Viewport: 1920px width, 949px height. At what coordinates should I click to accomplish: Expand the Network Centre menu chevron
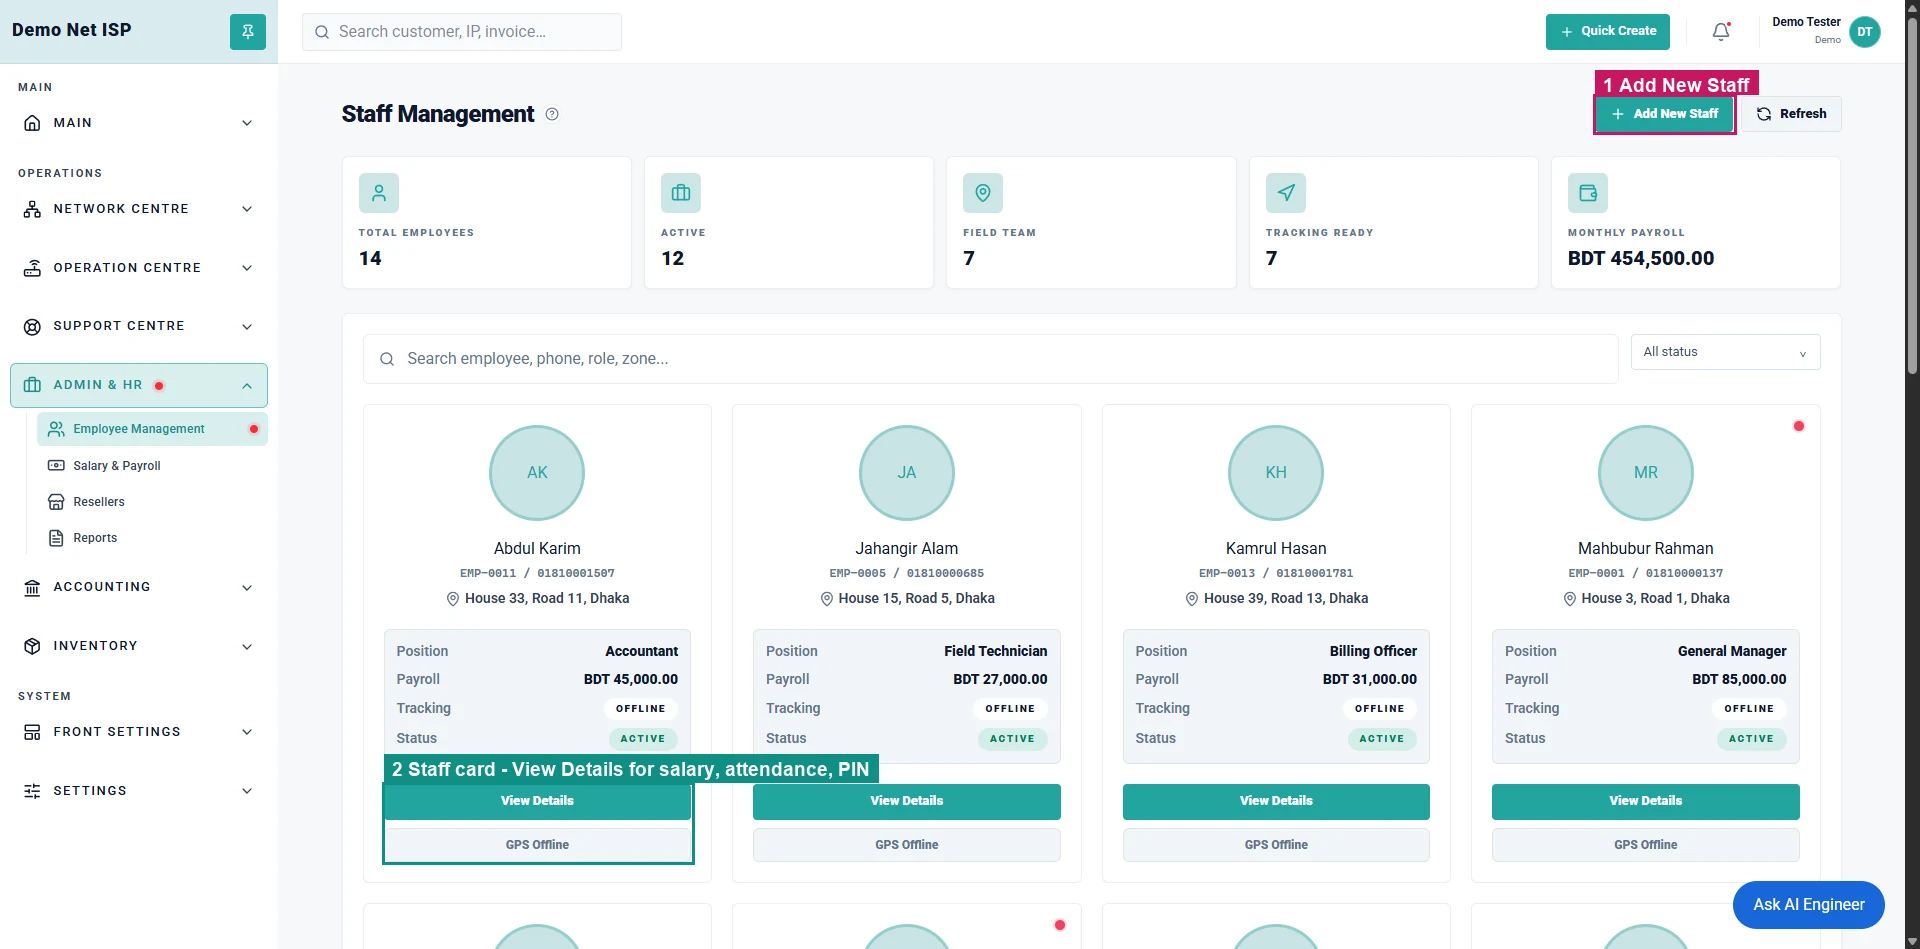pyautogui.click(x=247, y=209)
